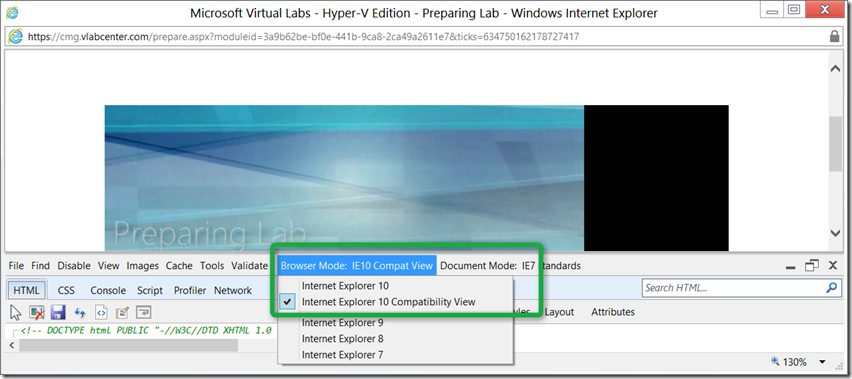
Task: Click the page vertical scrollbar thumb
Action: coord(835,143)
